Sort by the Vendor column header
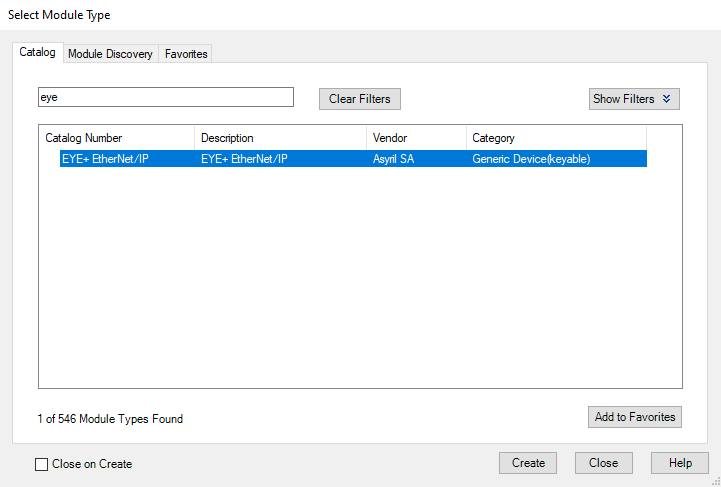 click(x=415, y=138)
